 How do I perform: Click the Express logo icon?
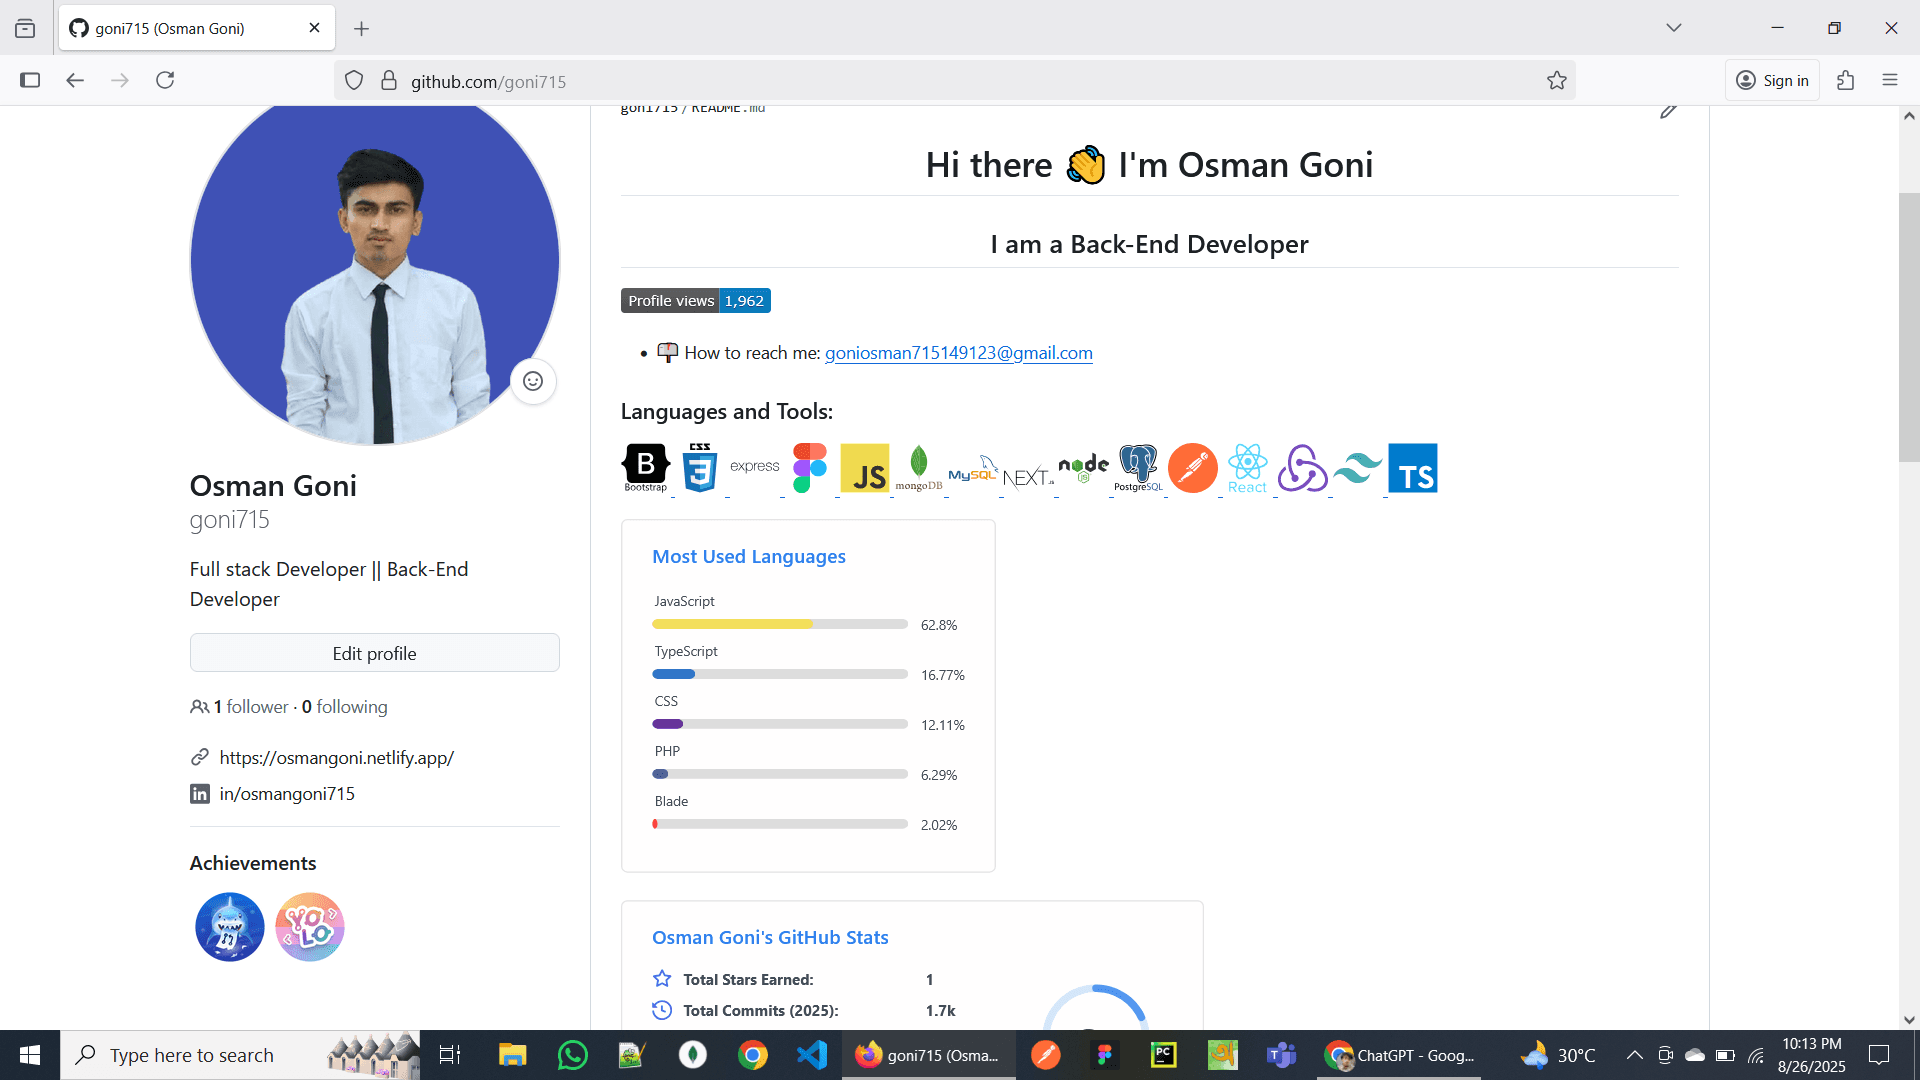click(755, 466)
